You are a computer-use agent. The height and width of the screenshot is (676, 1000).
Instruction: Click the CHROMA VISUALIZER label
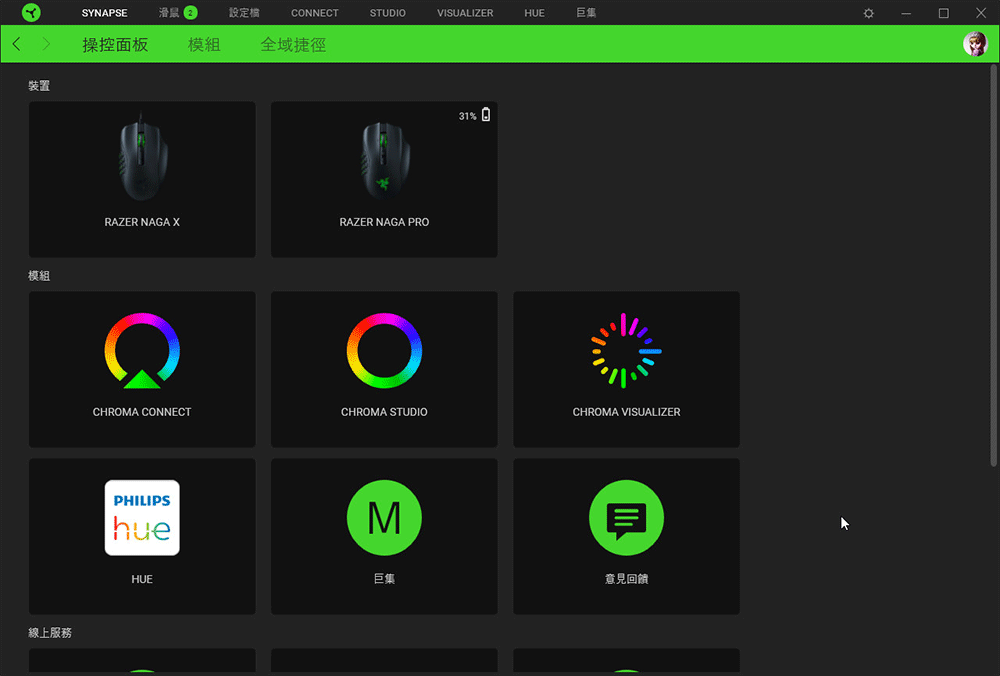point(626,412)
